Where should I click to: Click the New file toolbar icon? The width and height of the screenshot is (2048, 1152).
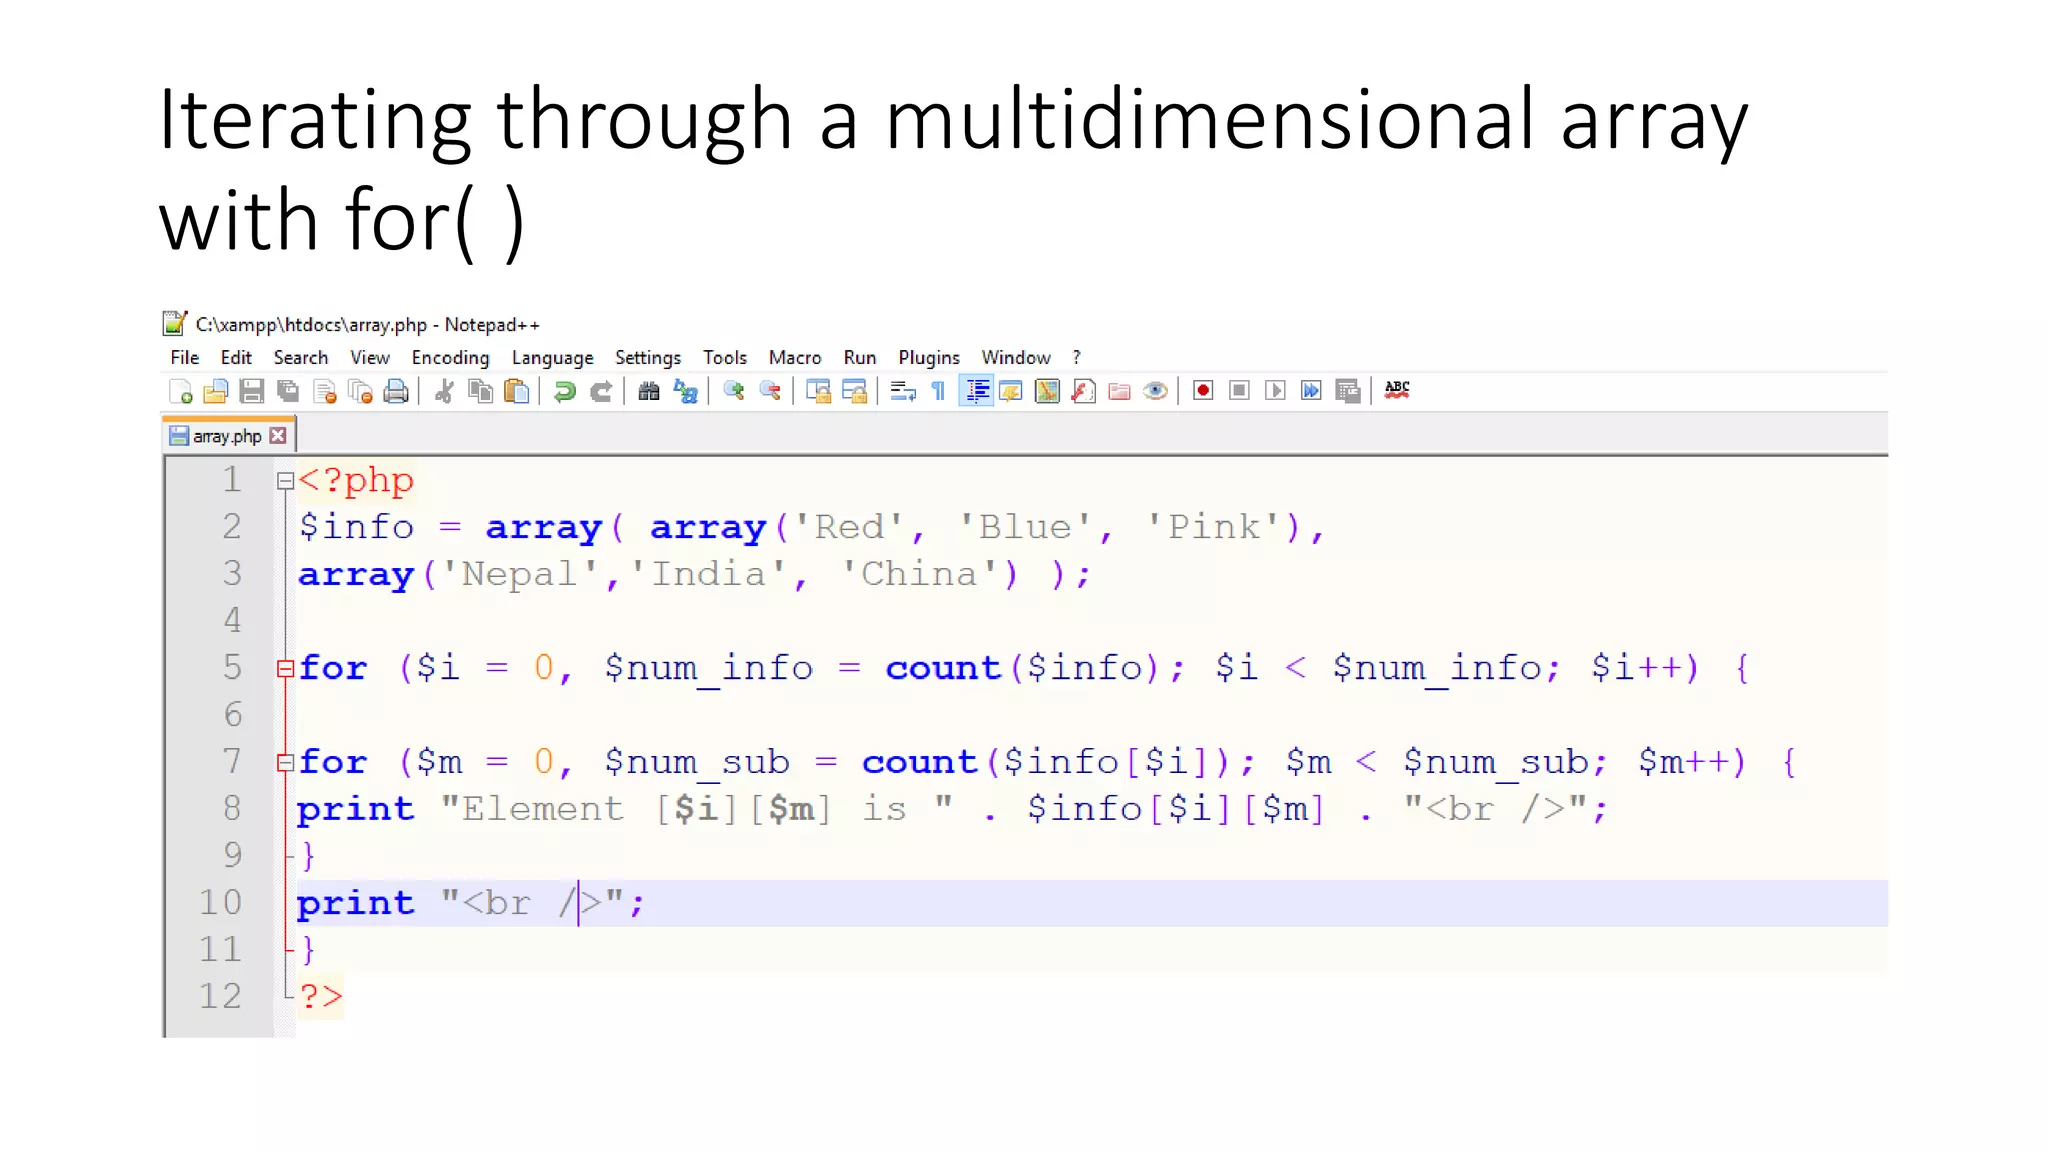(x=181, y=391)
